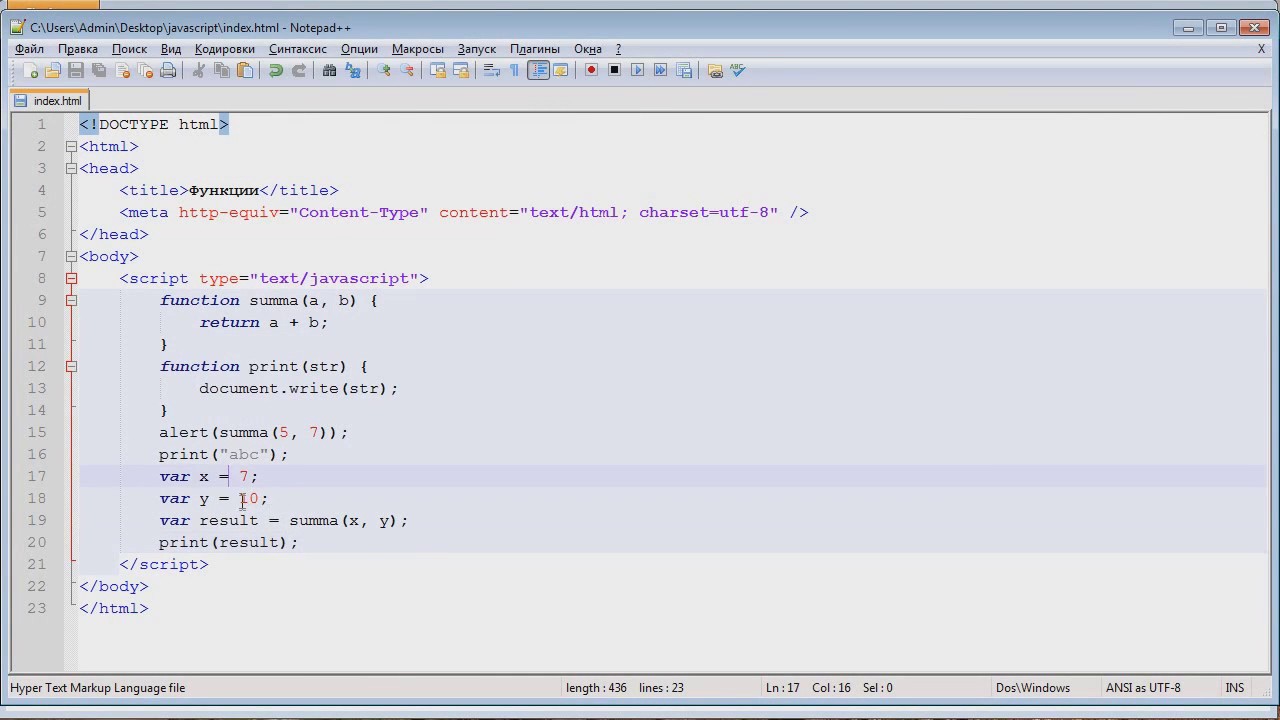Click the synchronize vertical scrolling icon
Screen dimensions: 1280x720
pyautogui.click(x=438, y=70)
